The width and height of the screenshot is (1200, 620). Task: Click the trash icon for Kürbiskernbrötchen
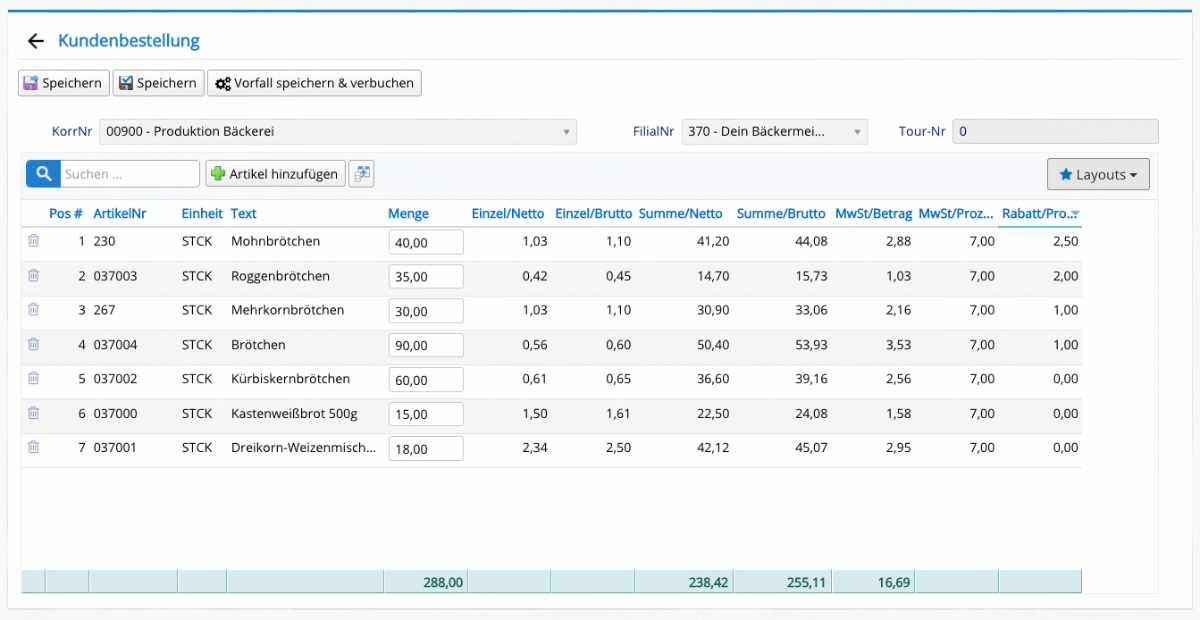[x=33, y=379]
